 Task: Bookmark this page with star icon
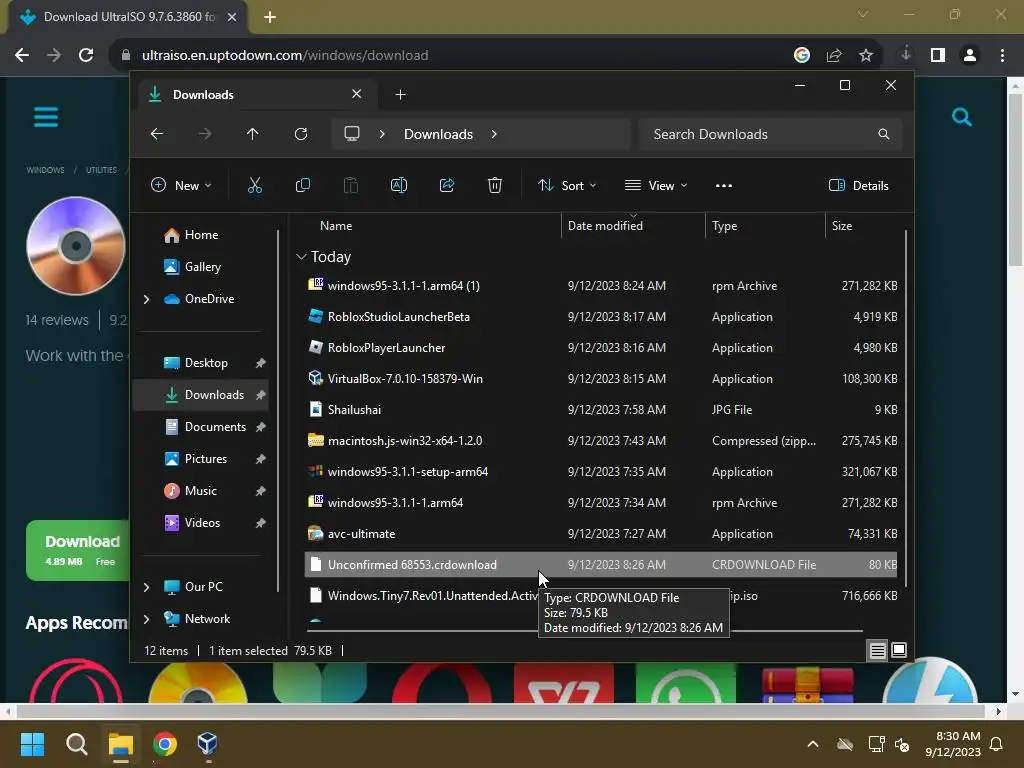coord(866,55)
